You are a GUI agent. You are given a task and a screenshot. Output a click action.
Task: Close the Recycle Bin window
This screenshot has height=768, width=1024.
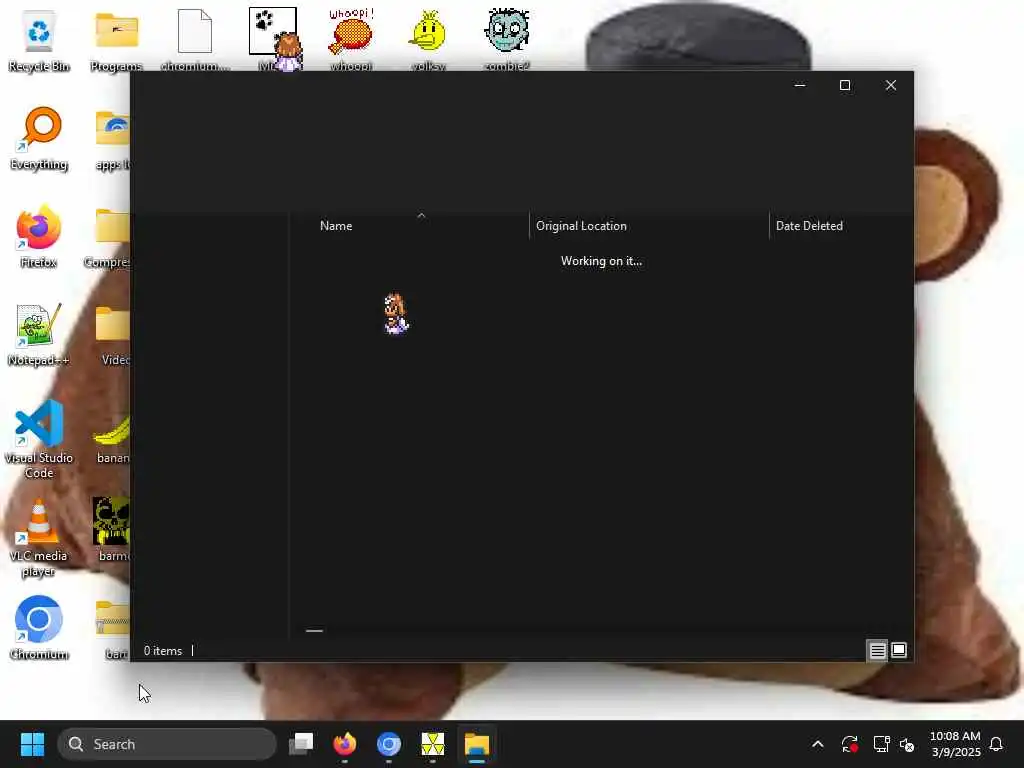[891, 86]
